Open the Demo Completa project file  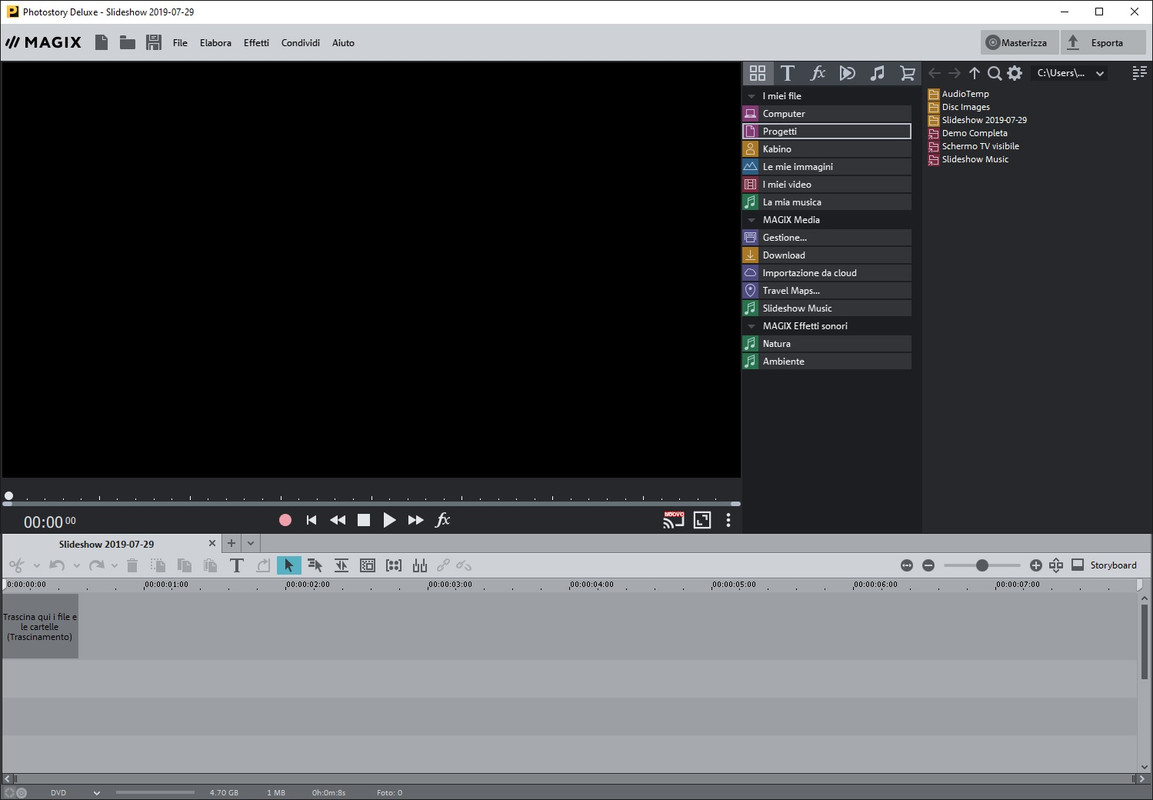coord(968,133)
